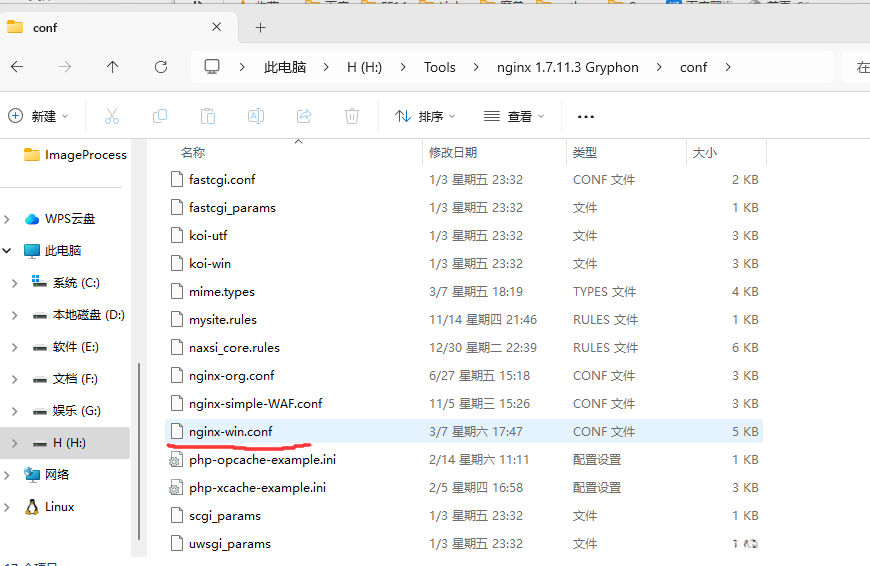Expand the H (H:) drive node
870x566 pixels.
[x=14, y=443]
